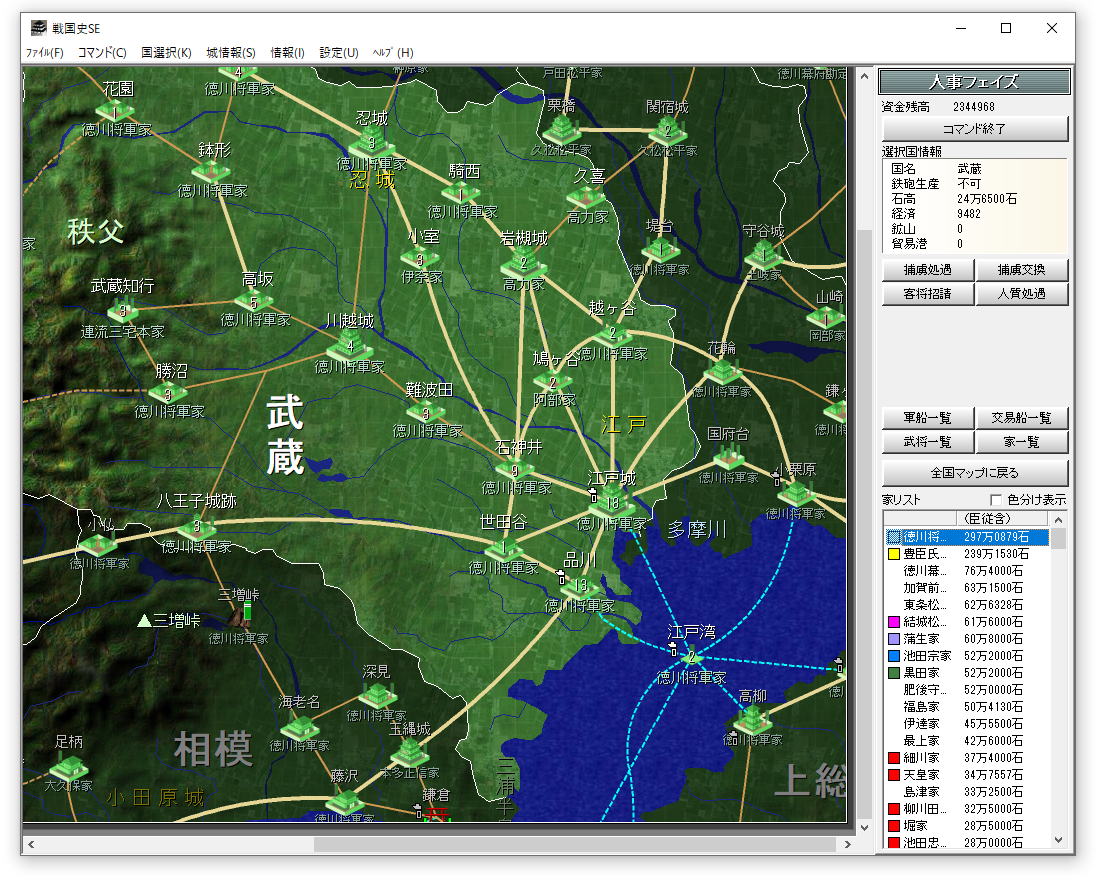Click the 江戸湾 sea port marker
1096x876 pixels.
(x=690, y=657)
